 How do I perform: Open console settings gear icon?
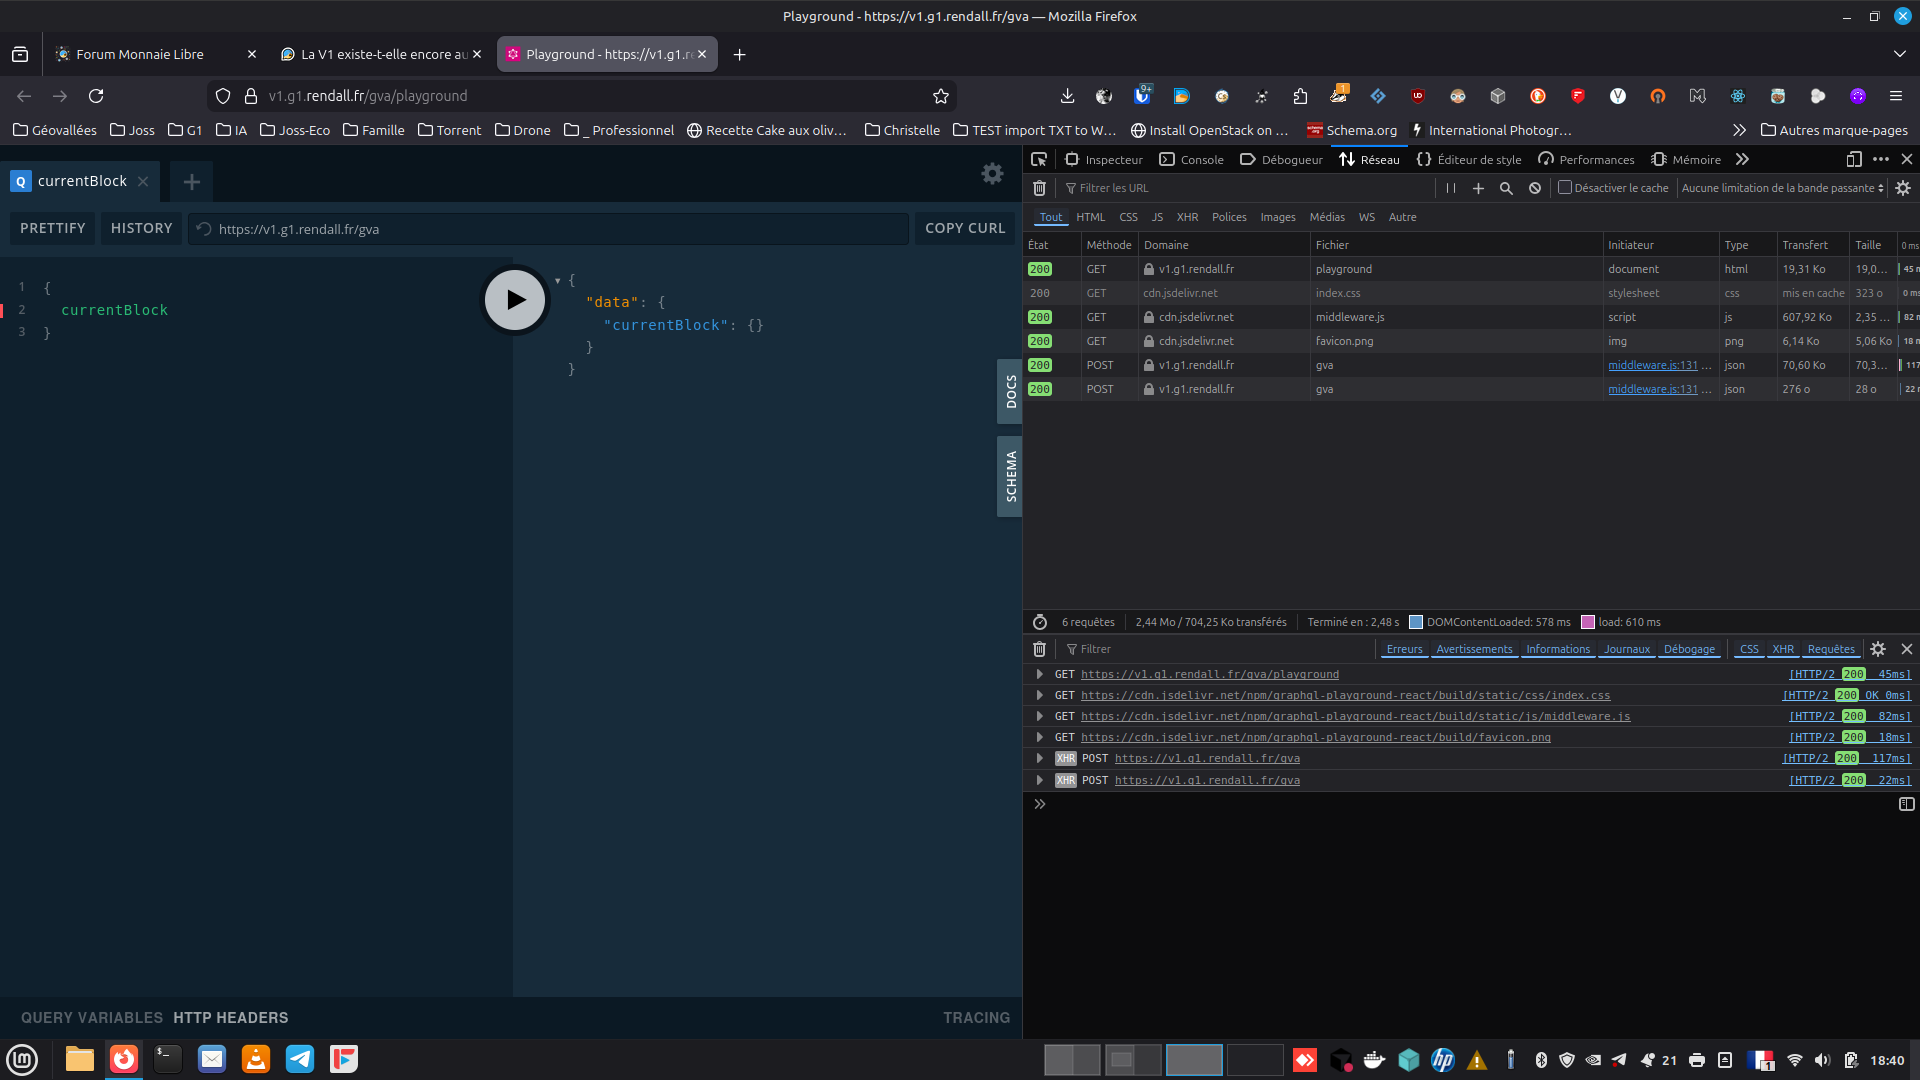[x=1878, y=649]
